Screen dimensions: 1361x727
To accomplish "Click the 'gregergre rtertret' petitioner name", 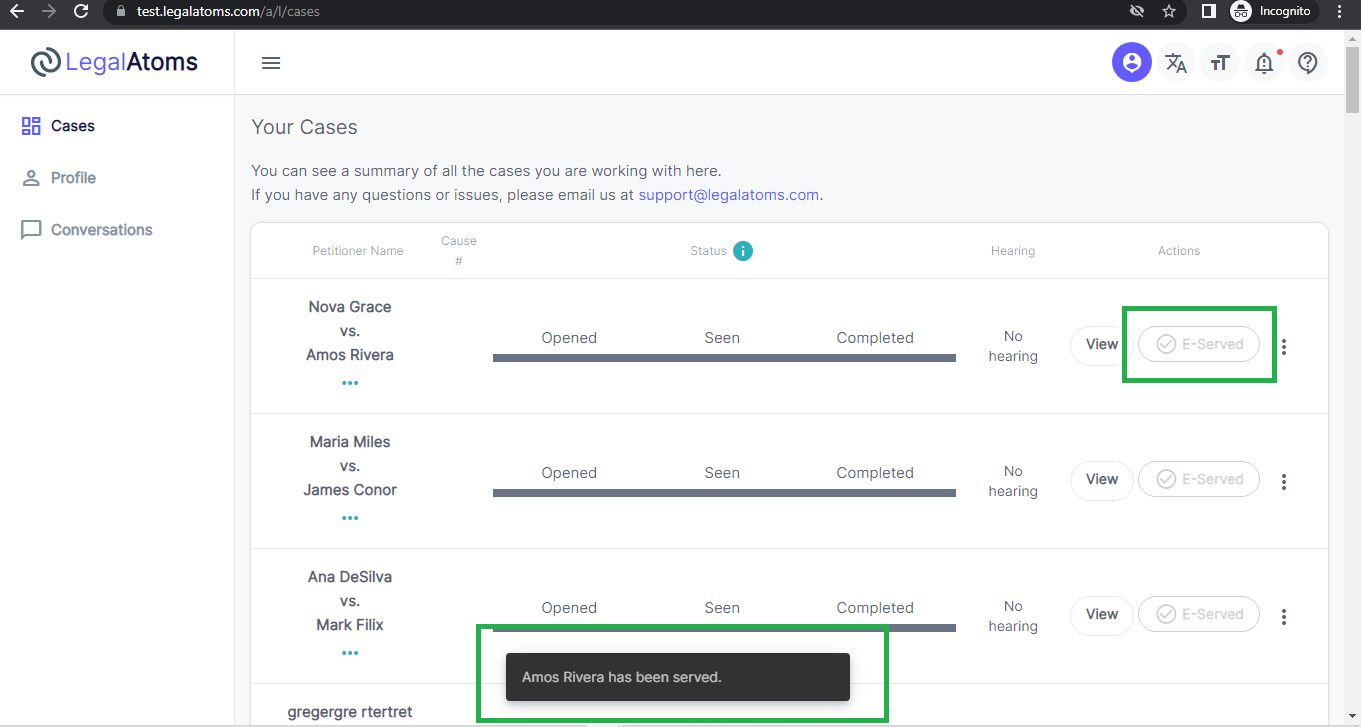I will click(350, 712).
